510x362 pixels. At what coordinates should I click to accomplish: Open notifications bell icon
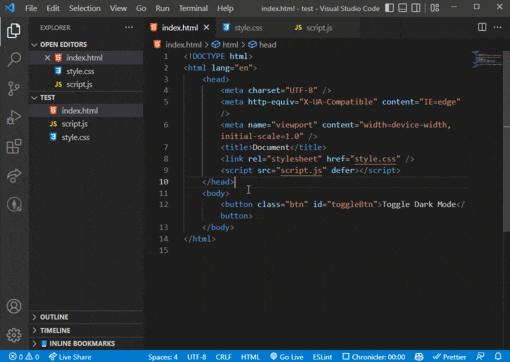498,357
